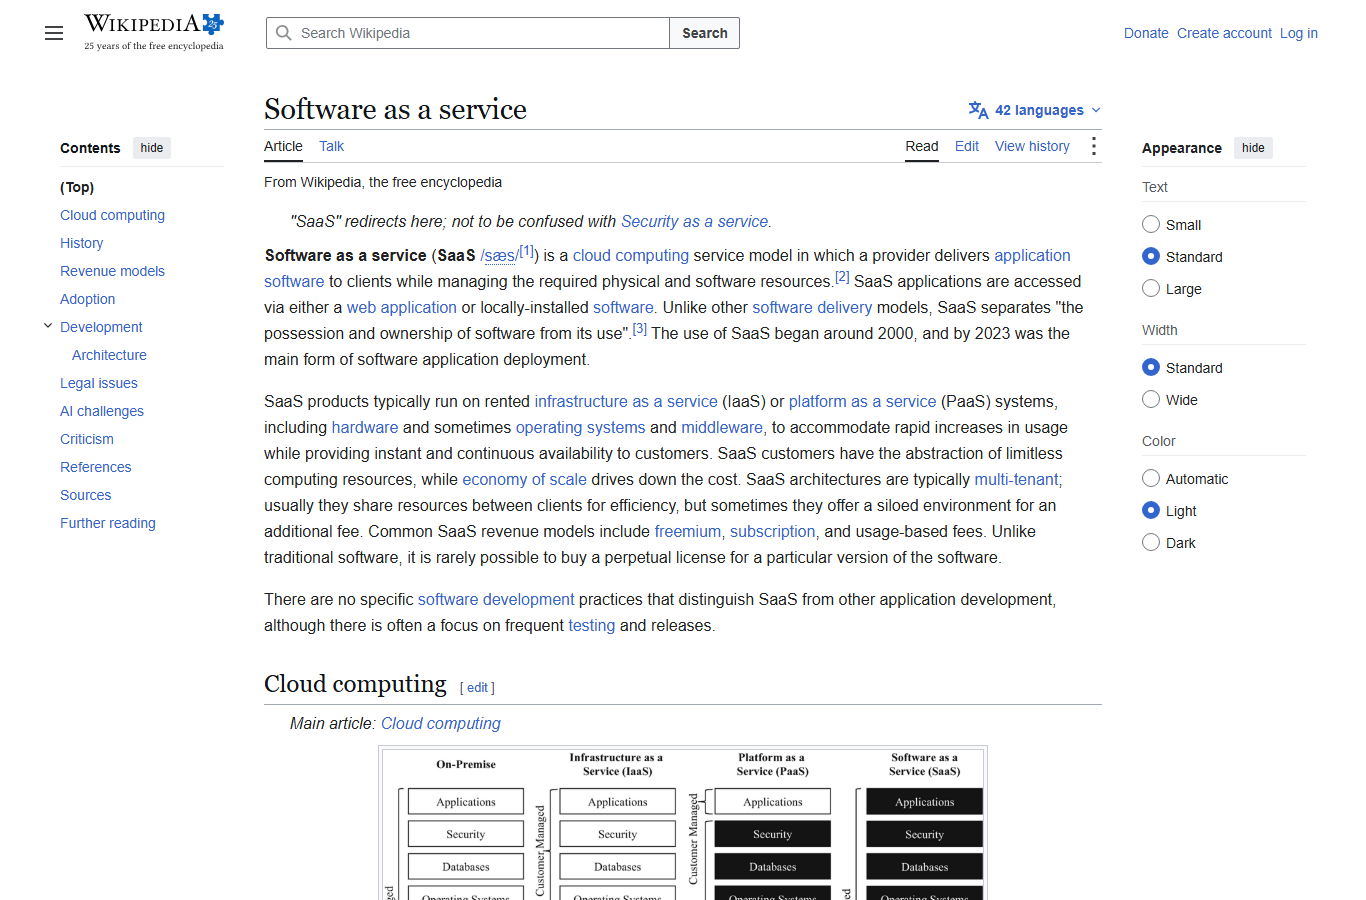Select Large text size
Viewport: 1366px width, 900px height.
(x=1151, y=288)
